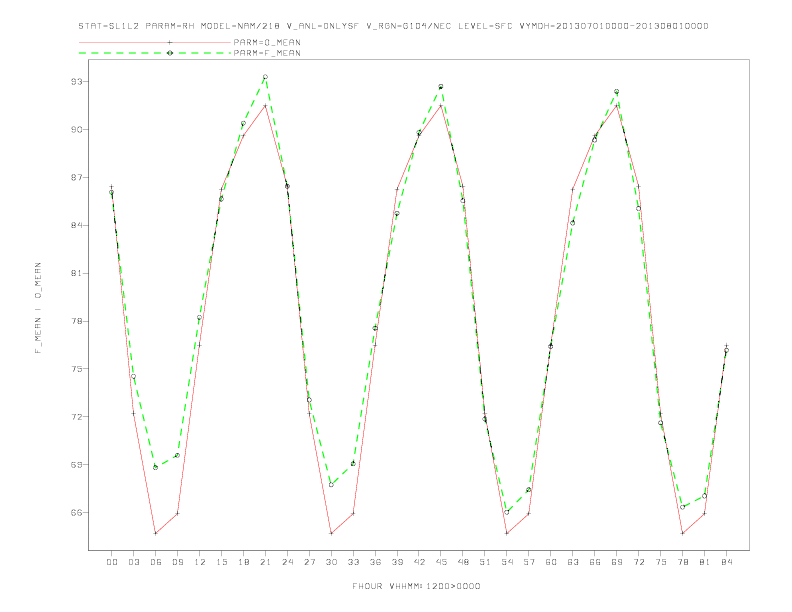This screenshot has height=612, width=792.
Task: Click the 78 y-axis tick label
Action: (76, 321)
